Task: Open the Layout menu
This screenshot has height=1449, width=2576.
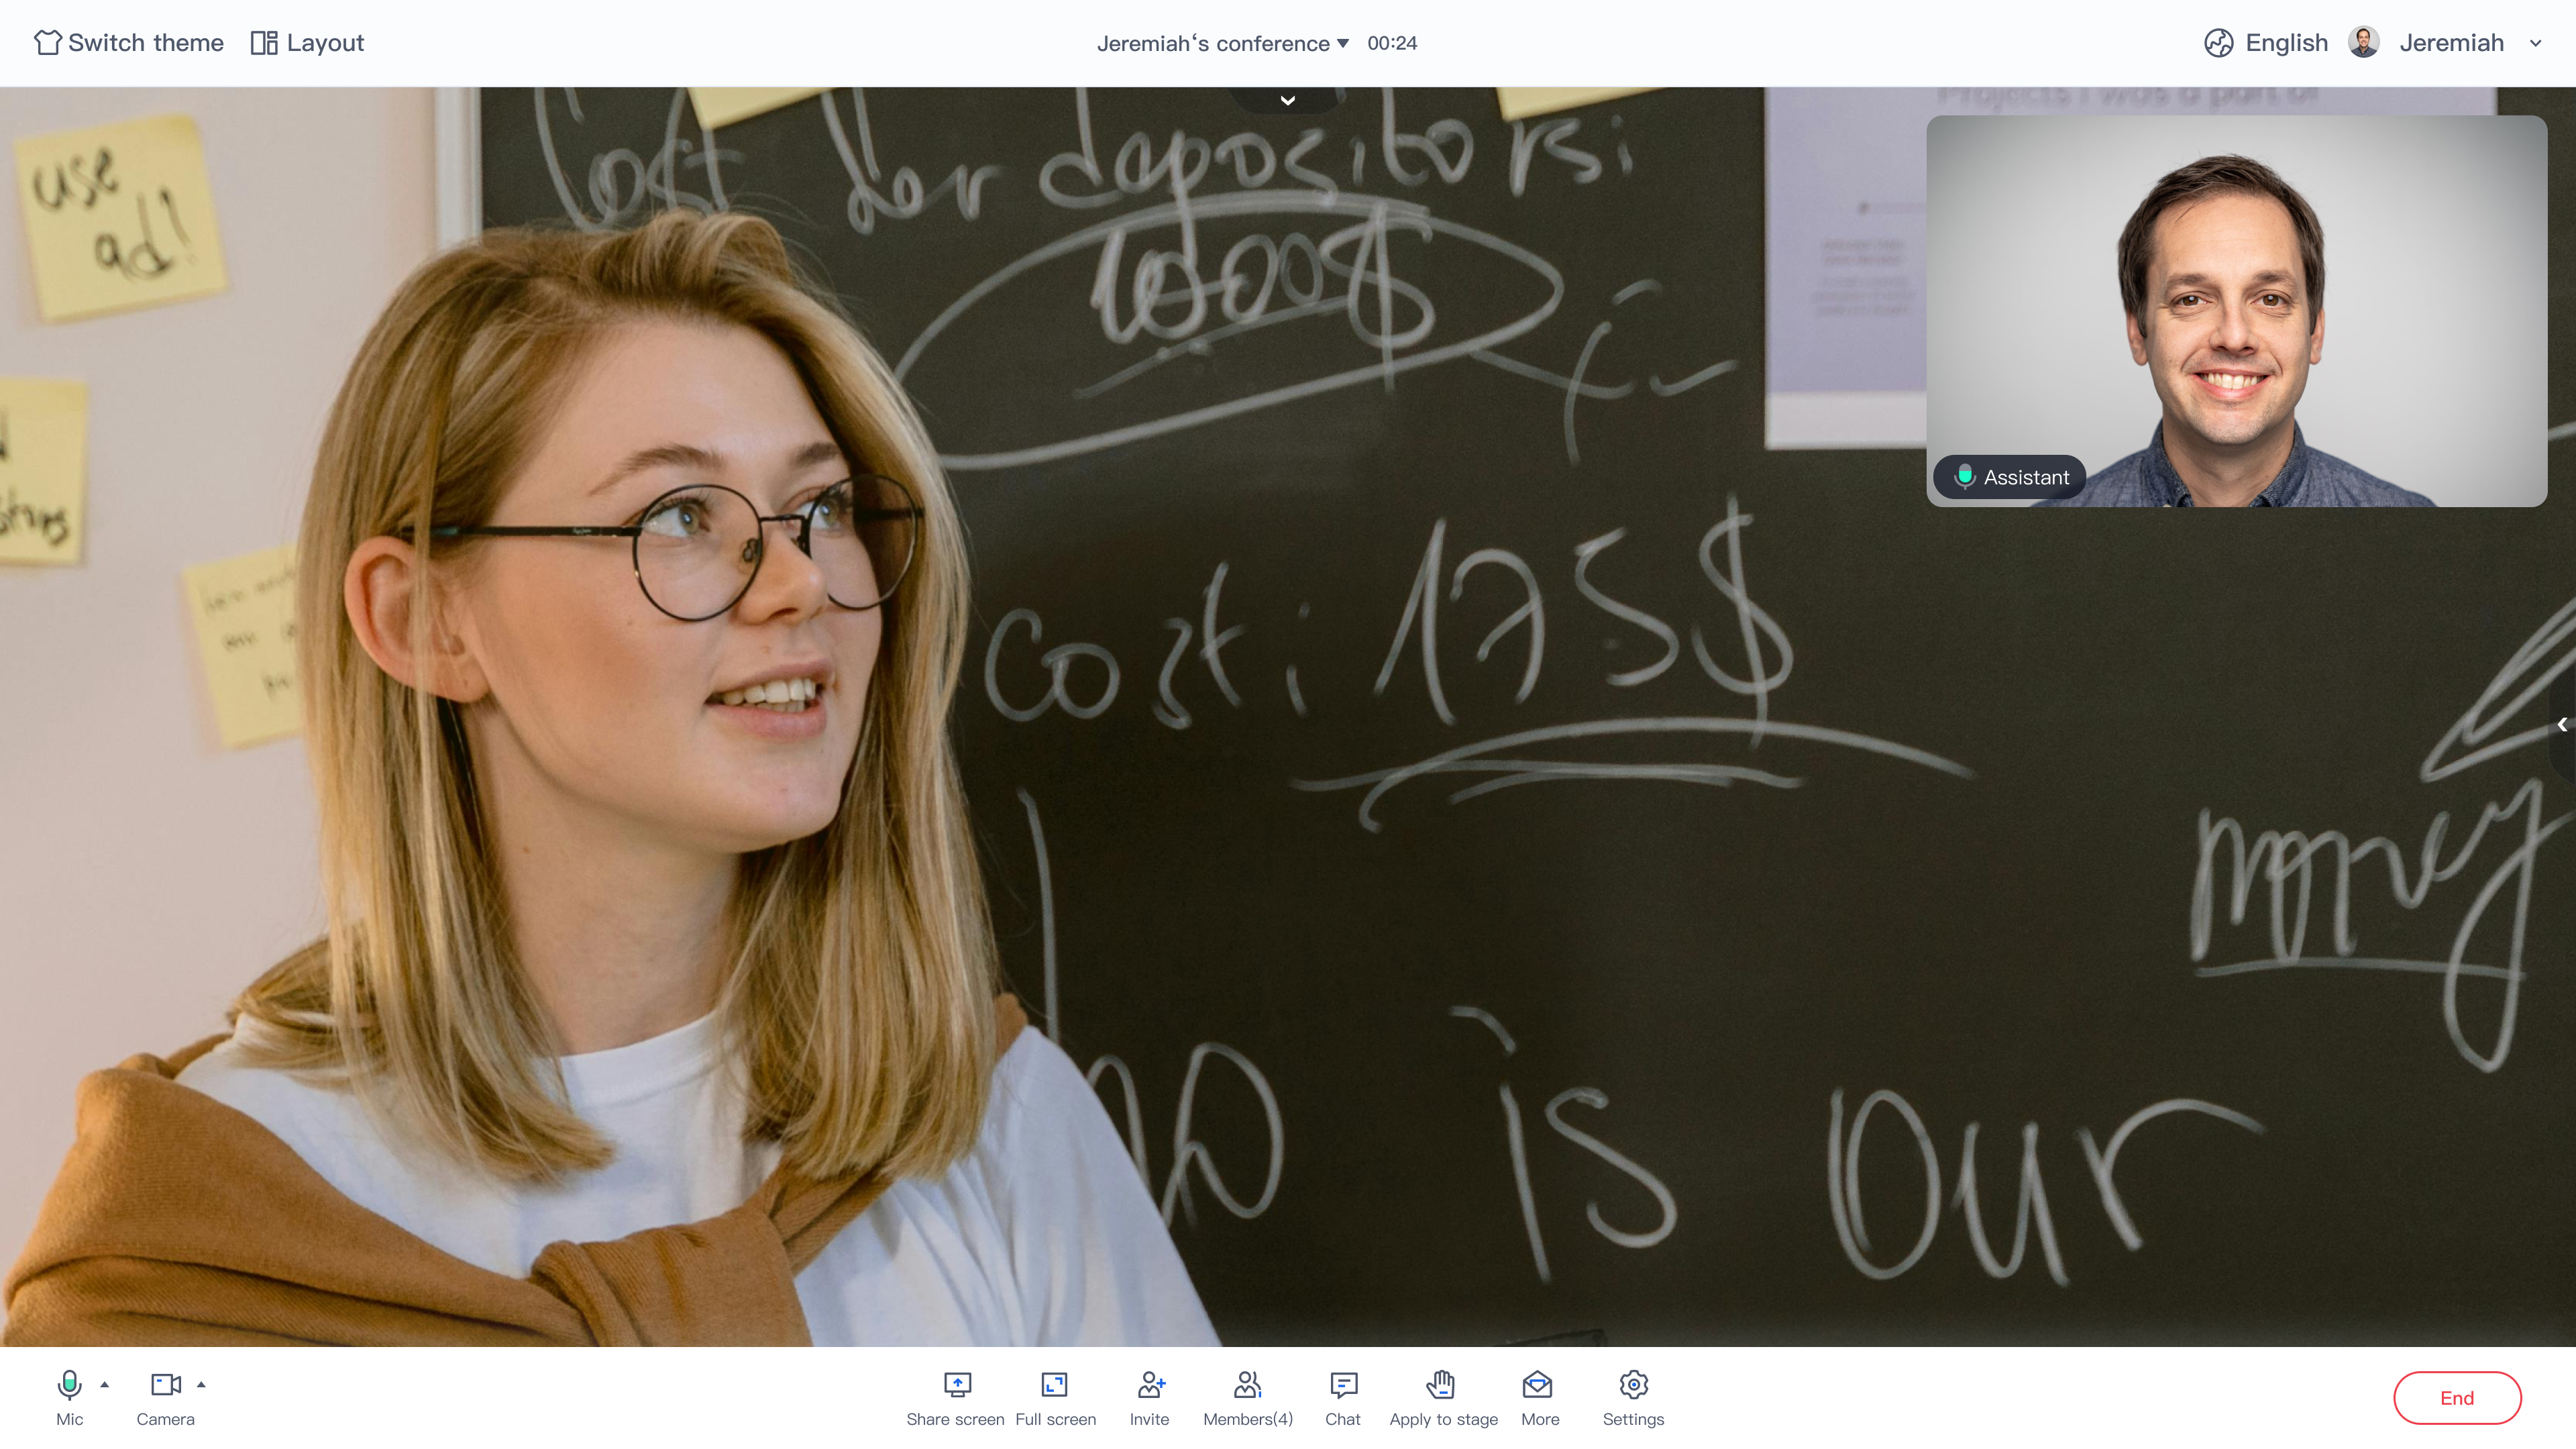Action: (307, 43)
